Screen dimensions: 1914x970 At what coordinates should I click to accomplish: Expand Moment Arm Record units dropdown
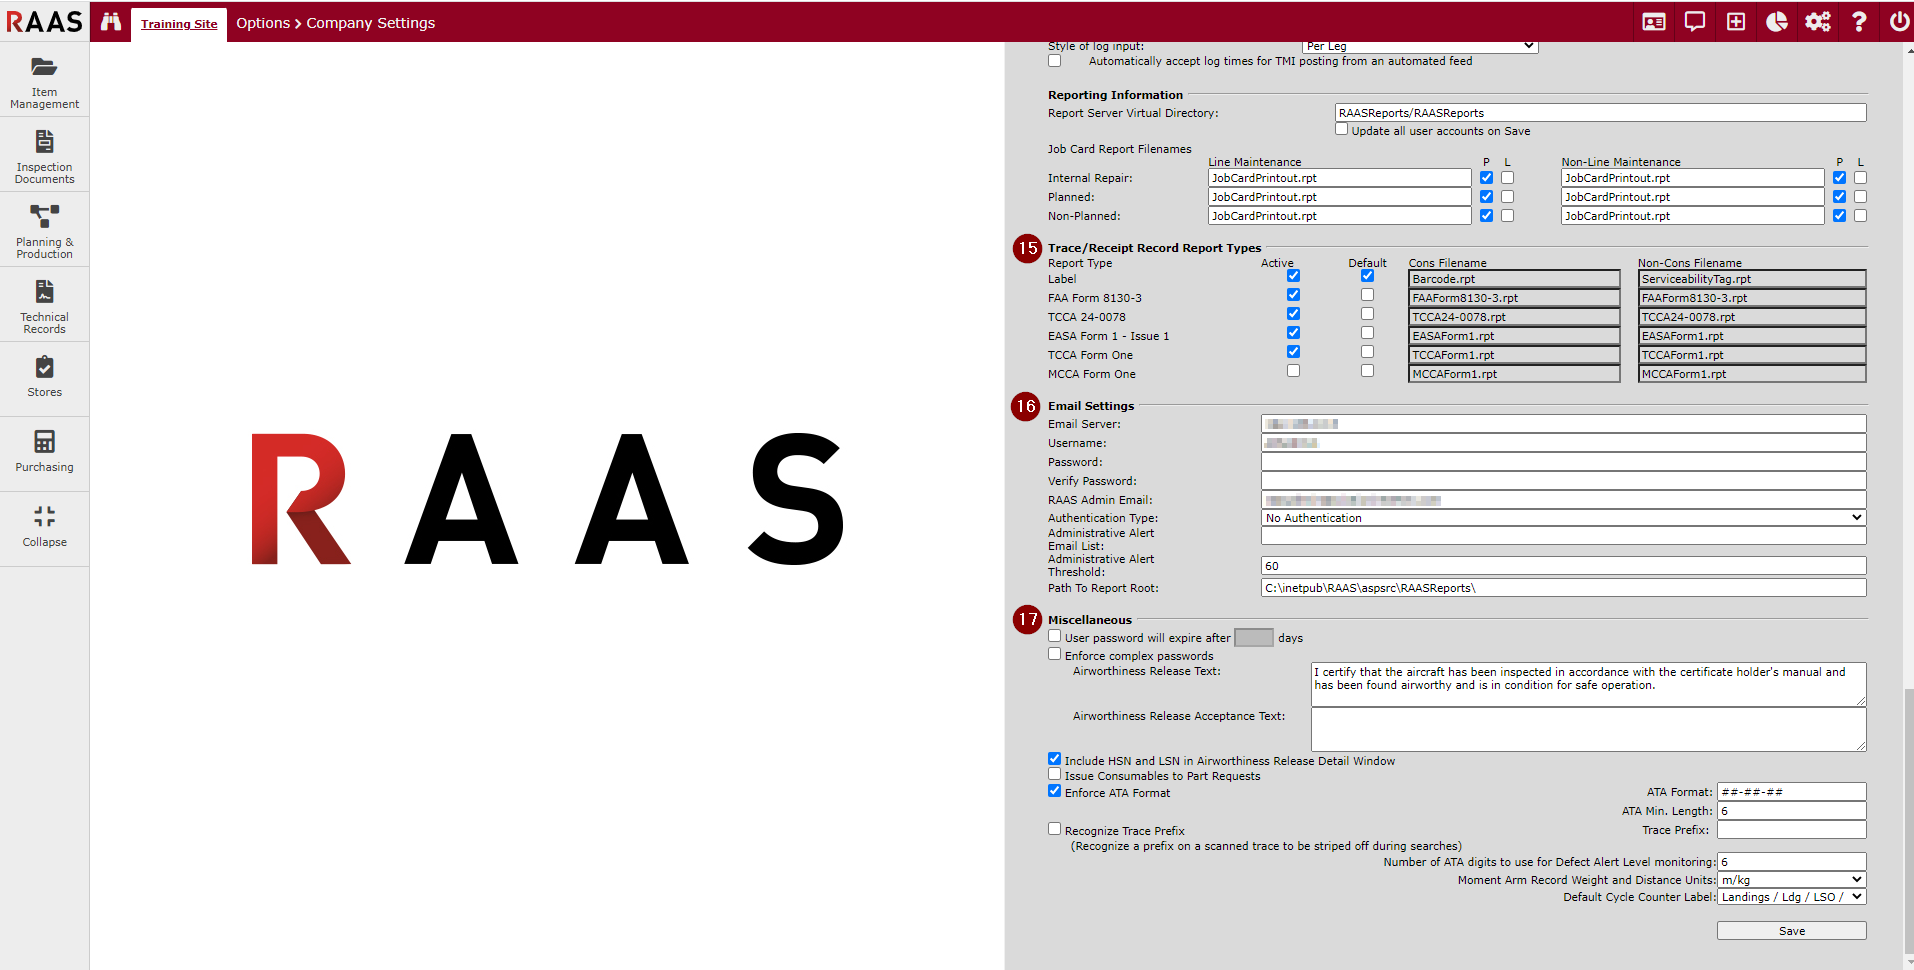(x=1791, y=880)
